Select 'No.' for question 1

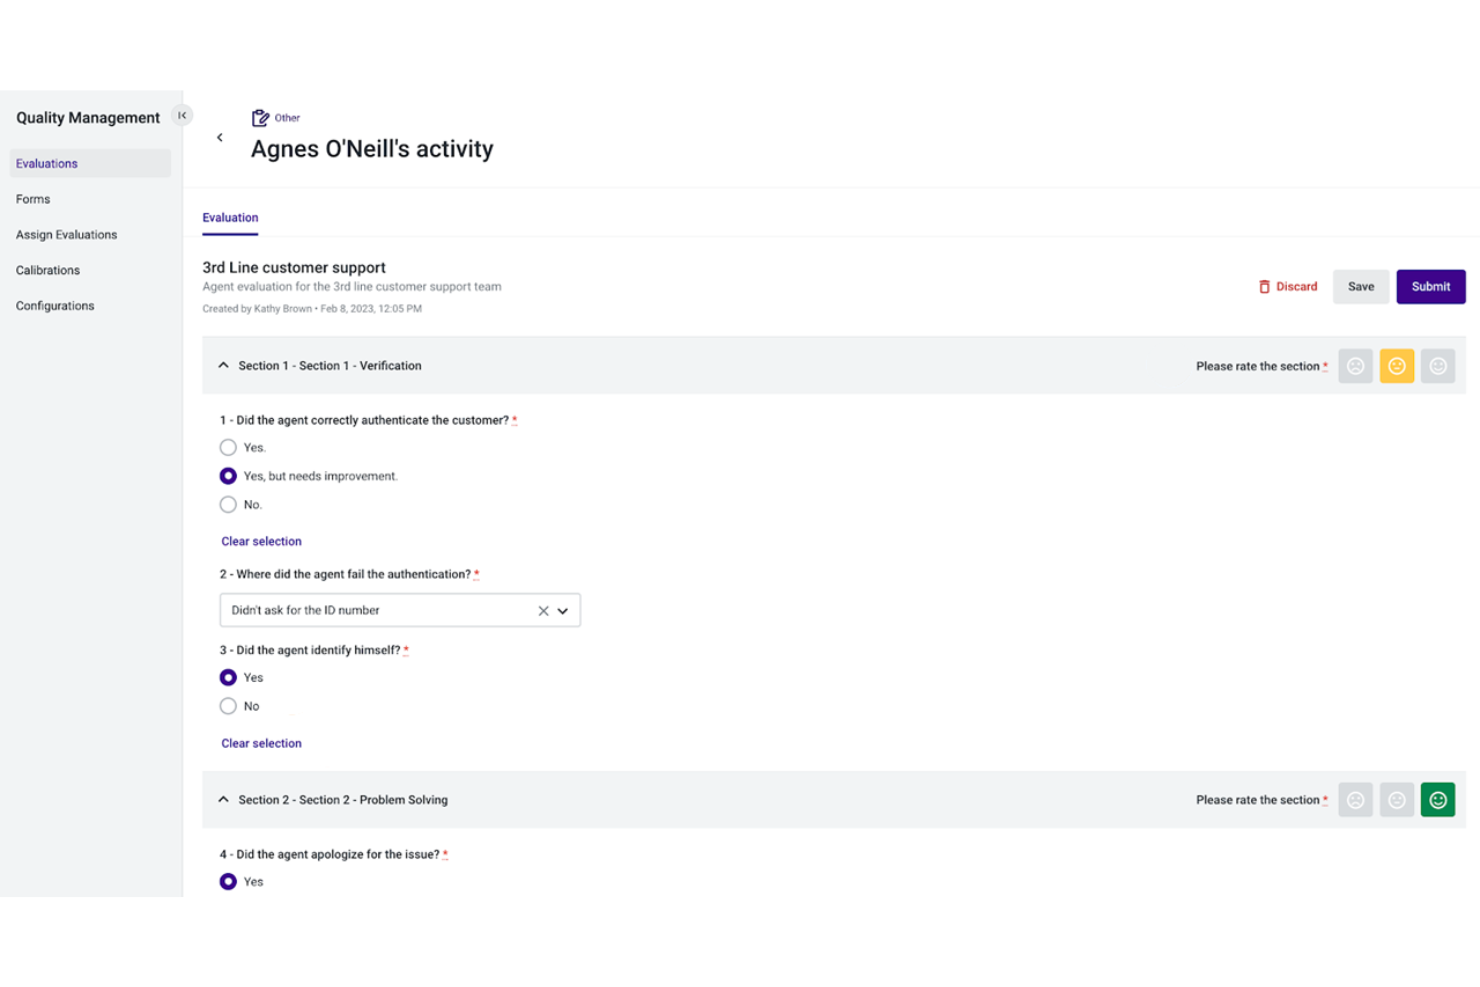point(228,504)
